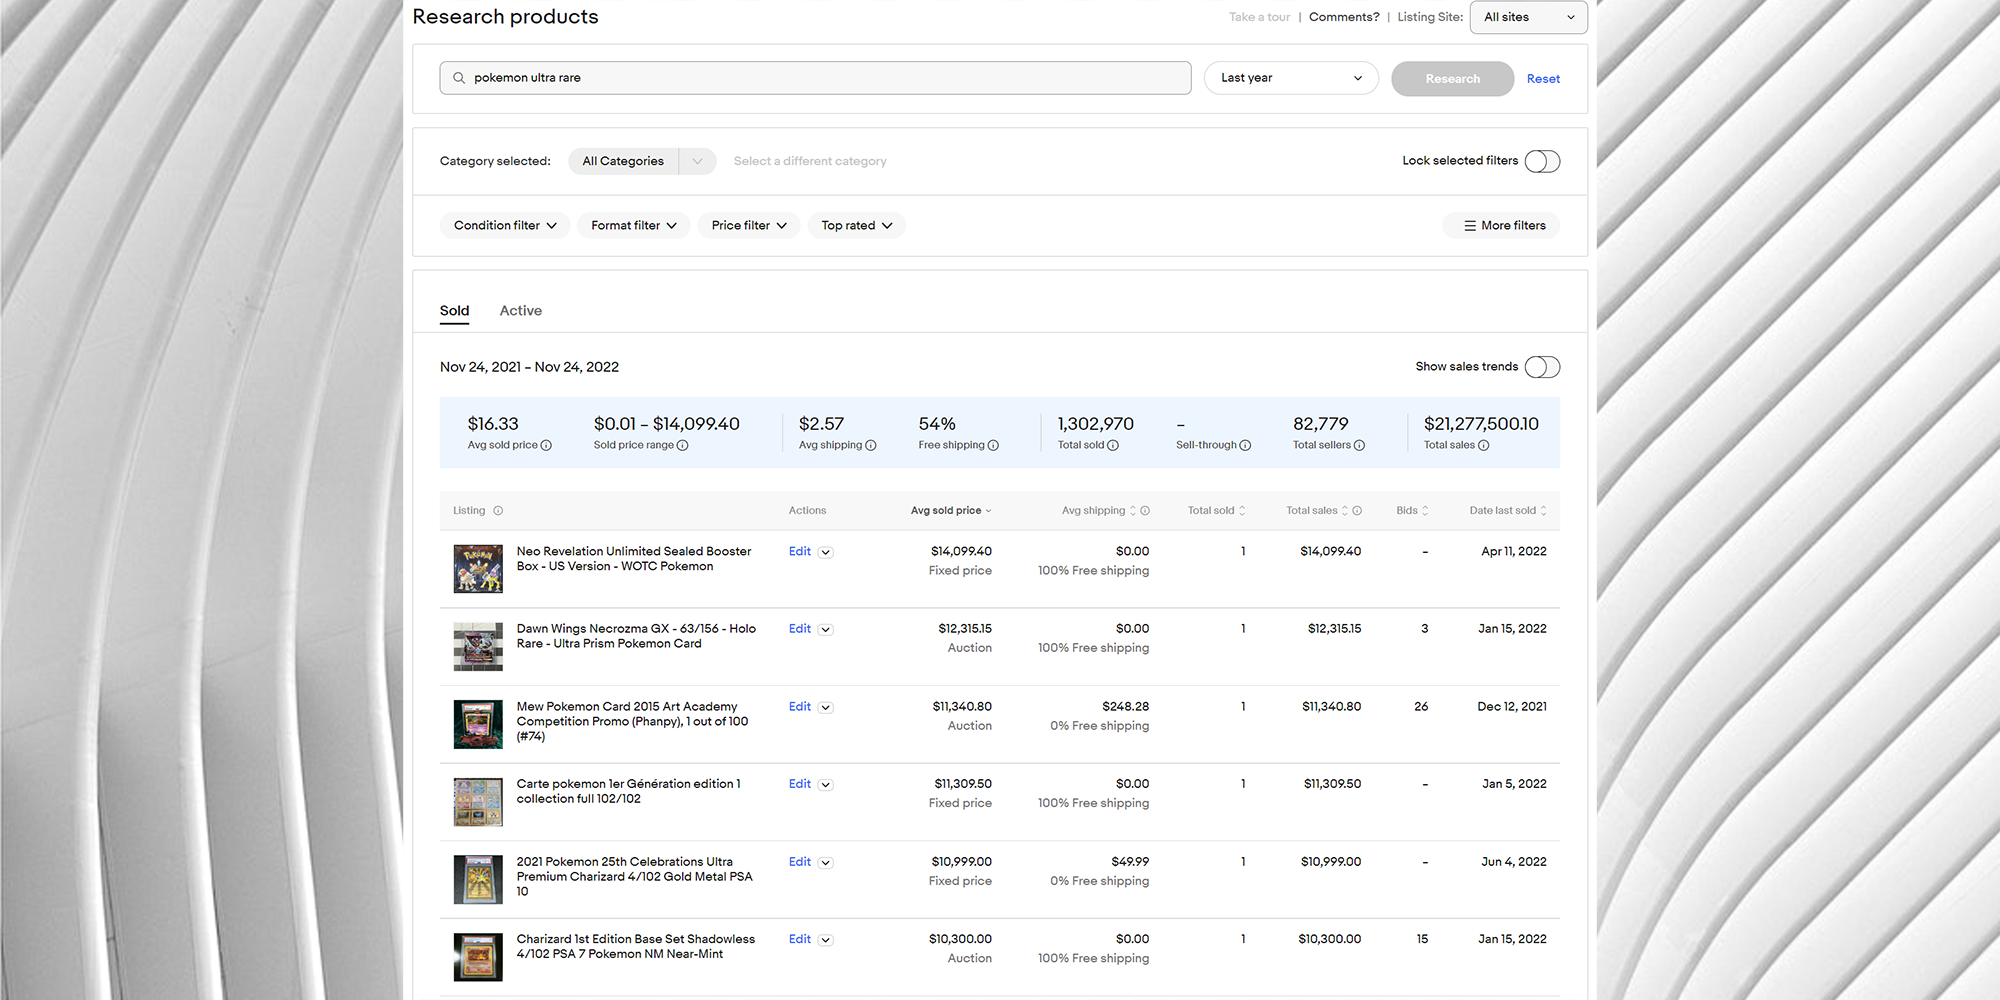This screenshot has height=1000, width=2000.
Task: Expand All Categories dropdown arrow
Action: [x=697, y=161]
